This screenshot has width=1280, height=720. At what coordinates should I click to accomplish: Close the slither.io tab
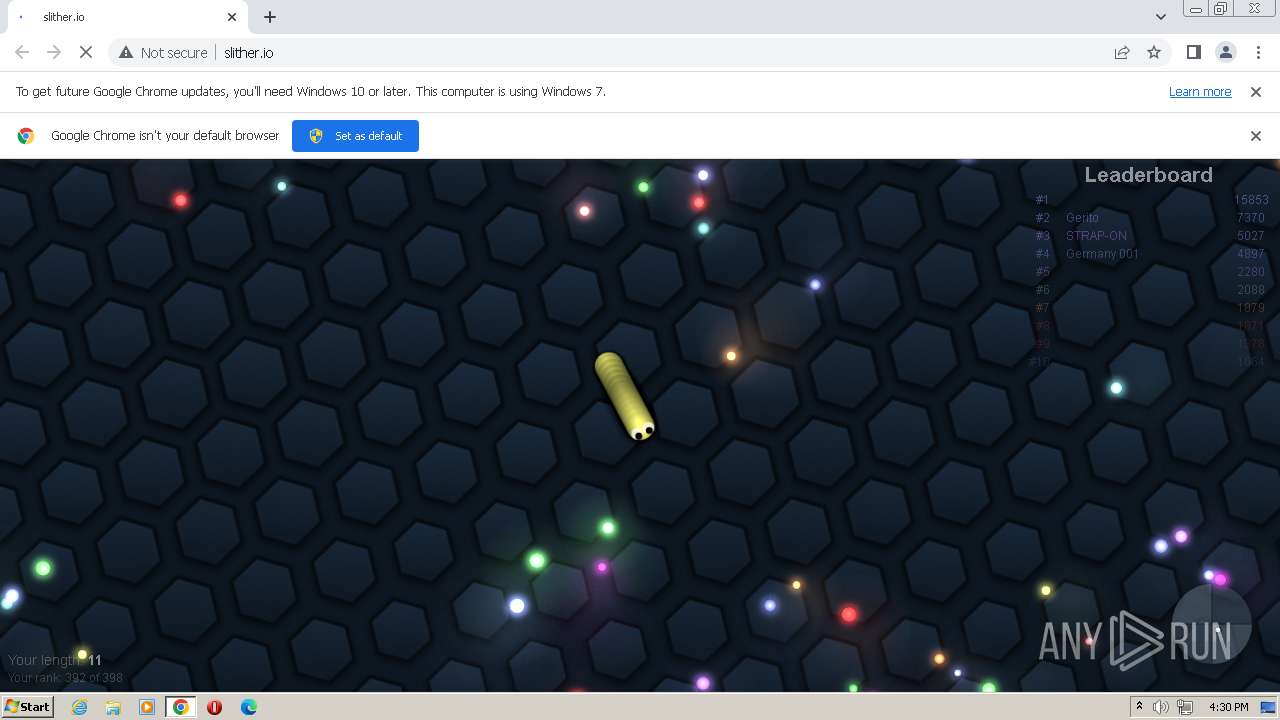tap(232, 17)
